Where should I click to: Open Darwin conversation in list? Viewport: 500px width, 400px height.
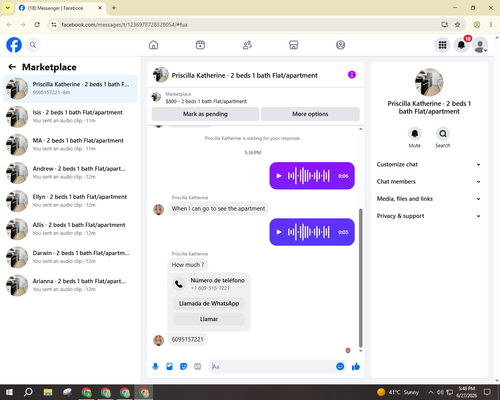point(70,257)
